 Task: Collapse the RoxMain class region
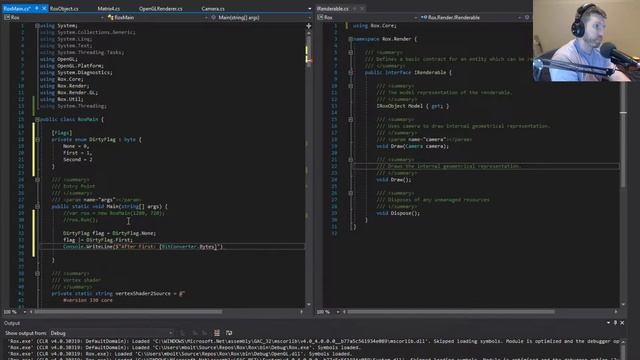pyautogui.click(x=37, y=120)
